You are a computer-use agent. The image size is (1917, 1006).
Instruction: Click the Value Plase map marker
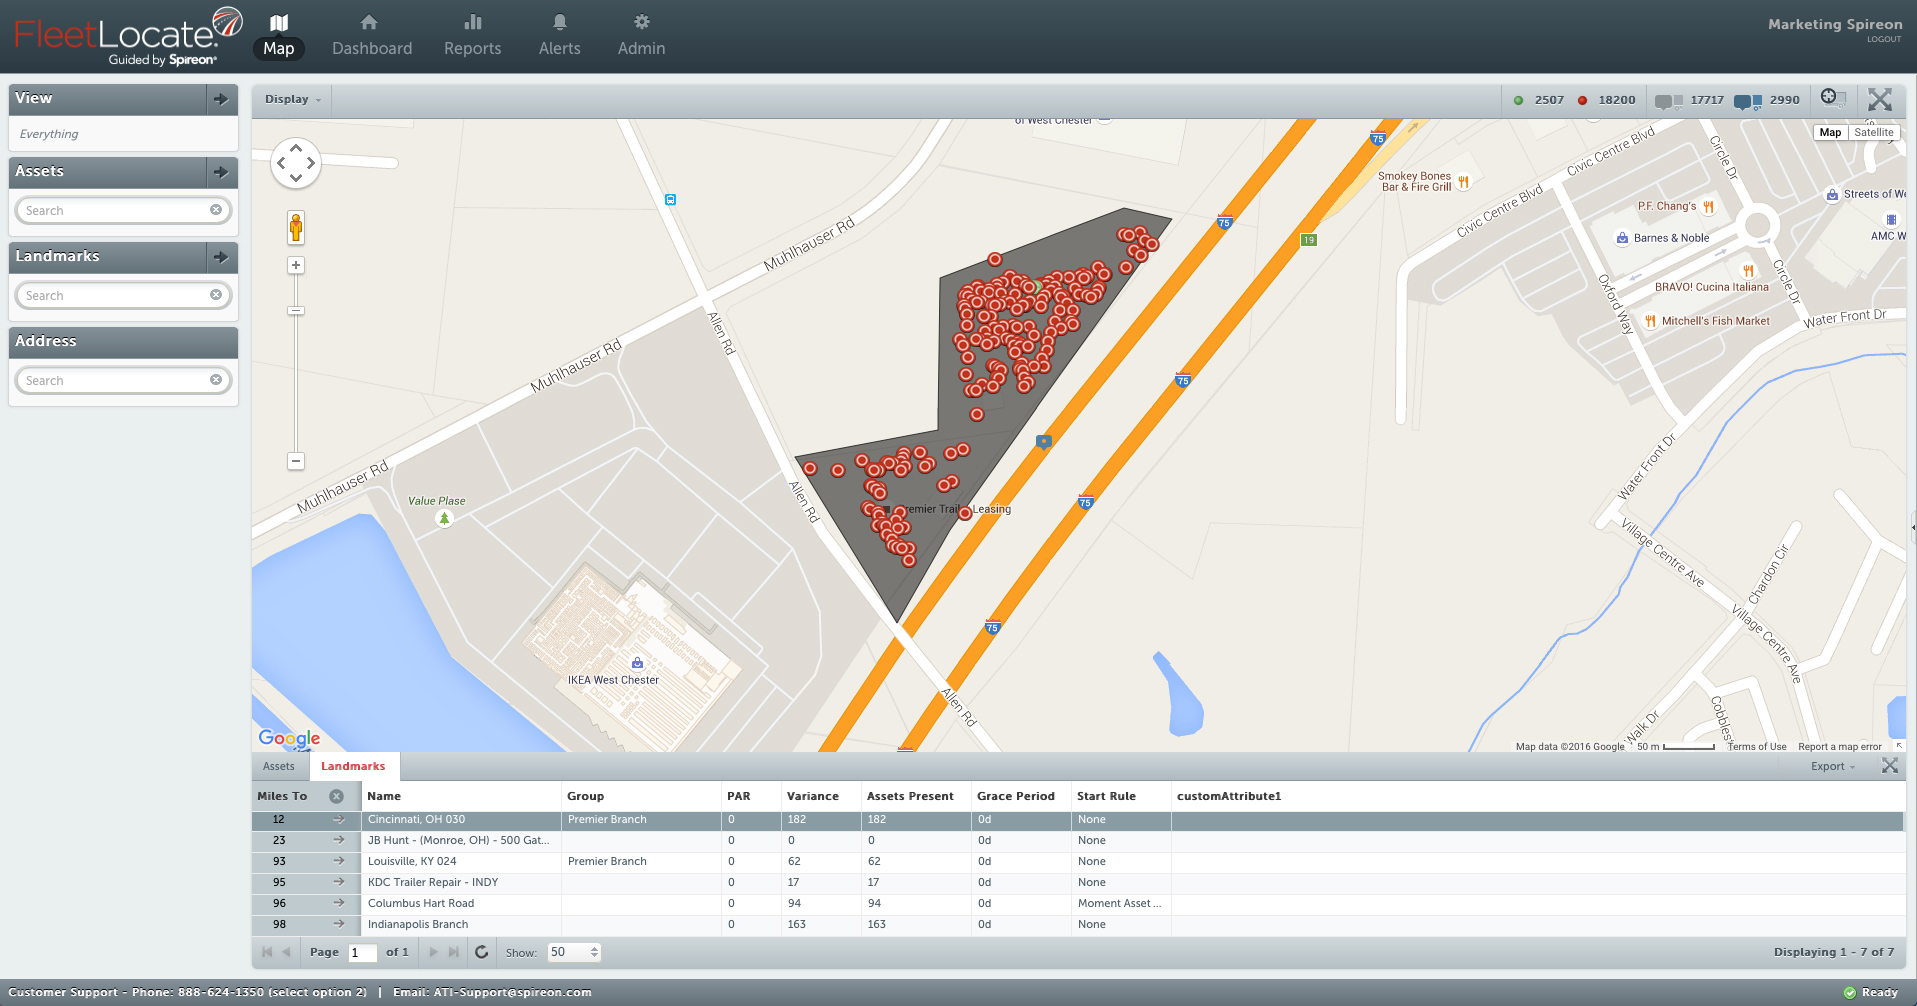(x=445, y=518)
